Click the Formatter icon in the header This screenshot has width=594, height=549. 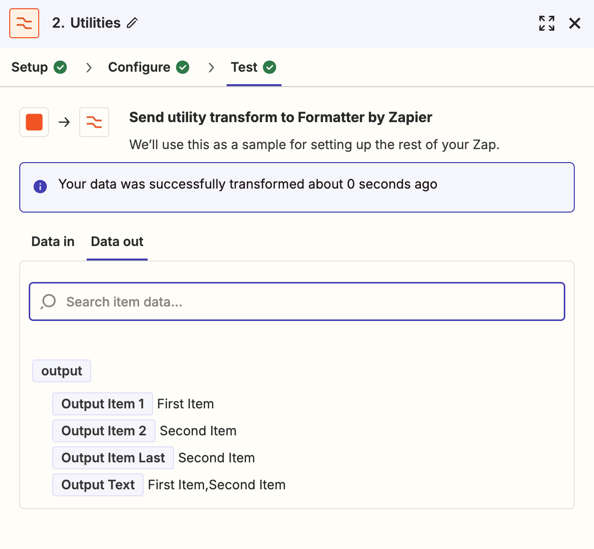(x=24, y=23)
